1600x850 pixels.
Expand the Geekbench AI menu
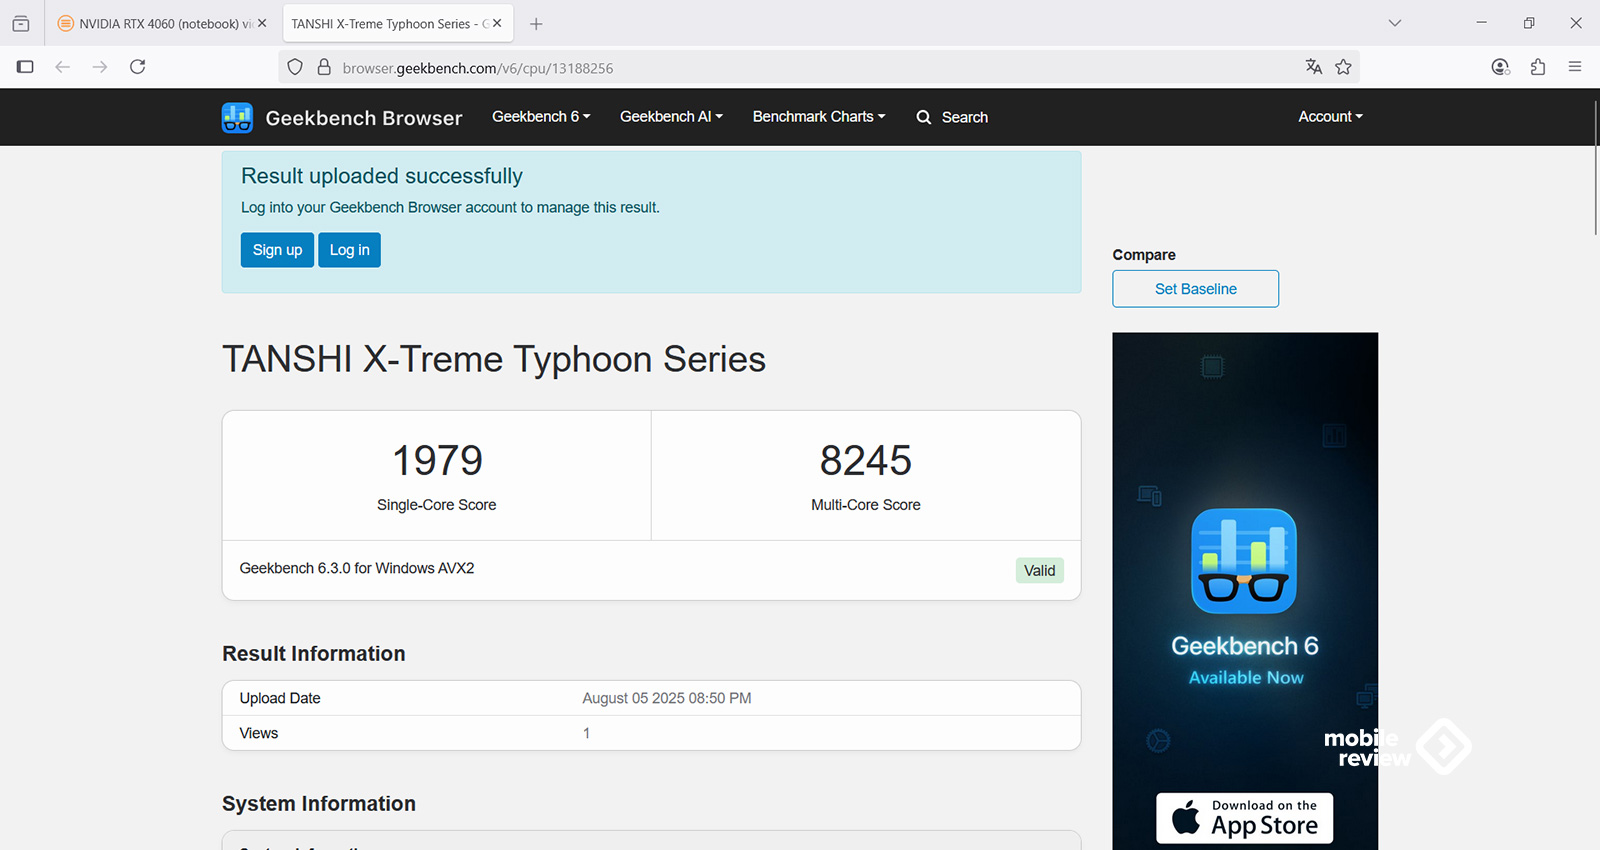[671, 117]
